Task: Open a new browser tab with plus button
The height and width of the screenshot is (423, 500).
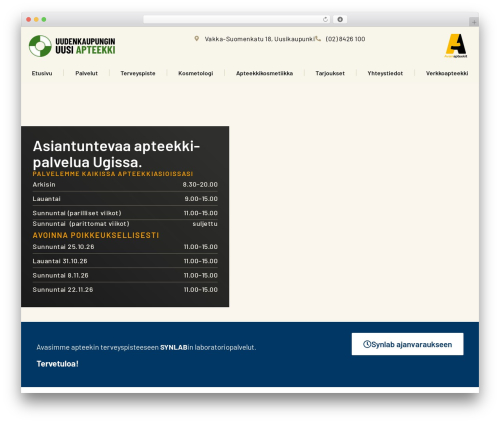Action: tap(474, 22)
